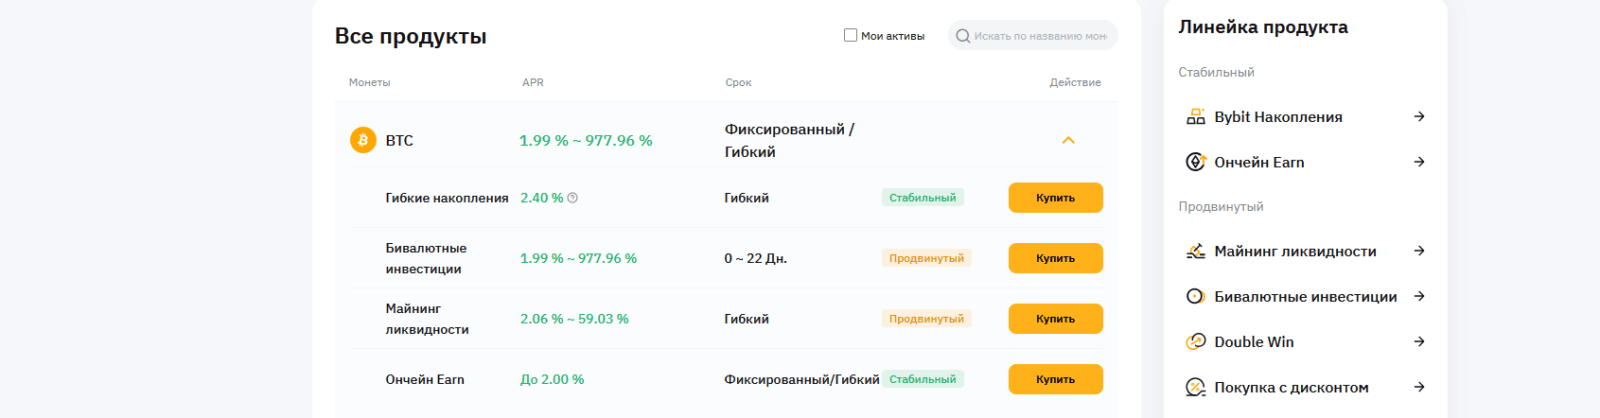Image resolution: width=1600 pixels, height=418 pixels.
Task: Click the Double Win icon
Action: click(x=1195, y=342)
